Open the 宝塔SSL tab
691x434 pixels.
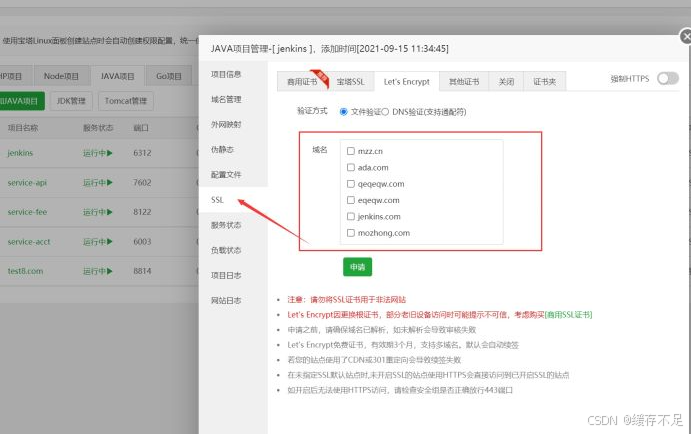[351, 82]
